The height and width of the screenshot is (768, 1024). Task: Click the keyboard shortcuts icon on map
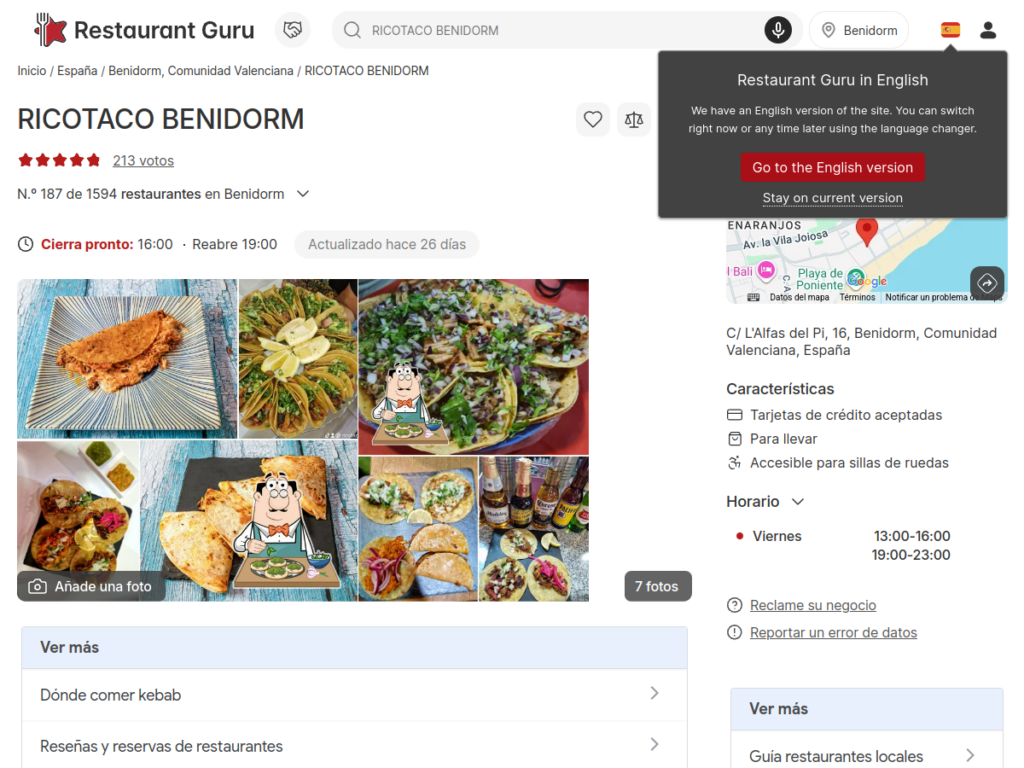[x=753, y=297]
